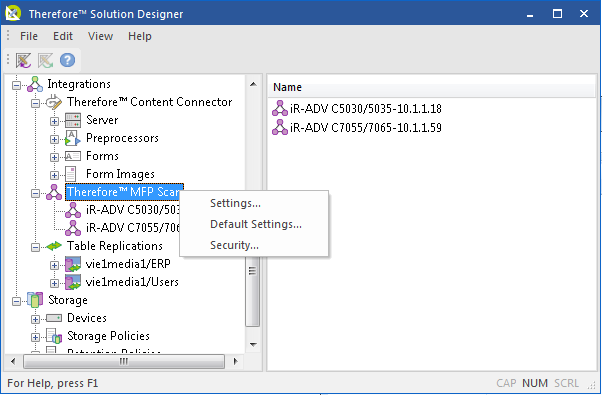This screenshot has width=602, height=395.
Task: Collapse the Integrations tree node
Action: coord(16,85)
